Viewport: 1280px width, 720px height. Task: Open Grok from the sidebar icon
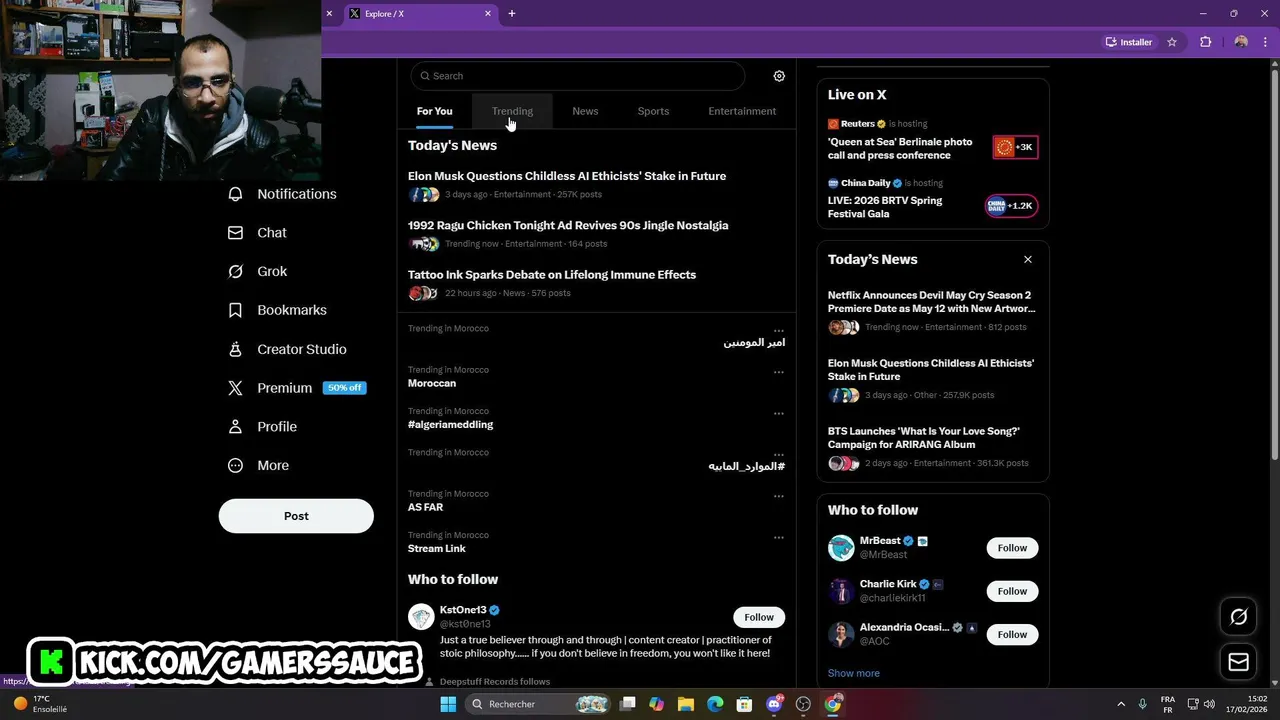(x=235, y=272)
